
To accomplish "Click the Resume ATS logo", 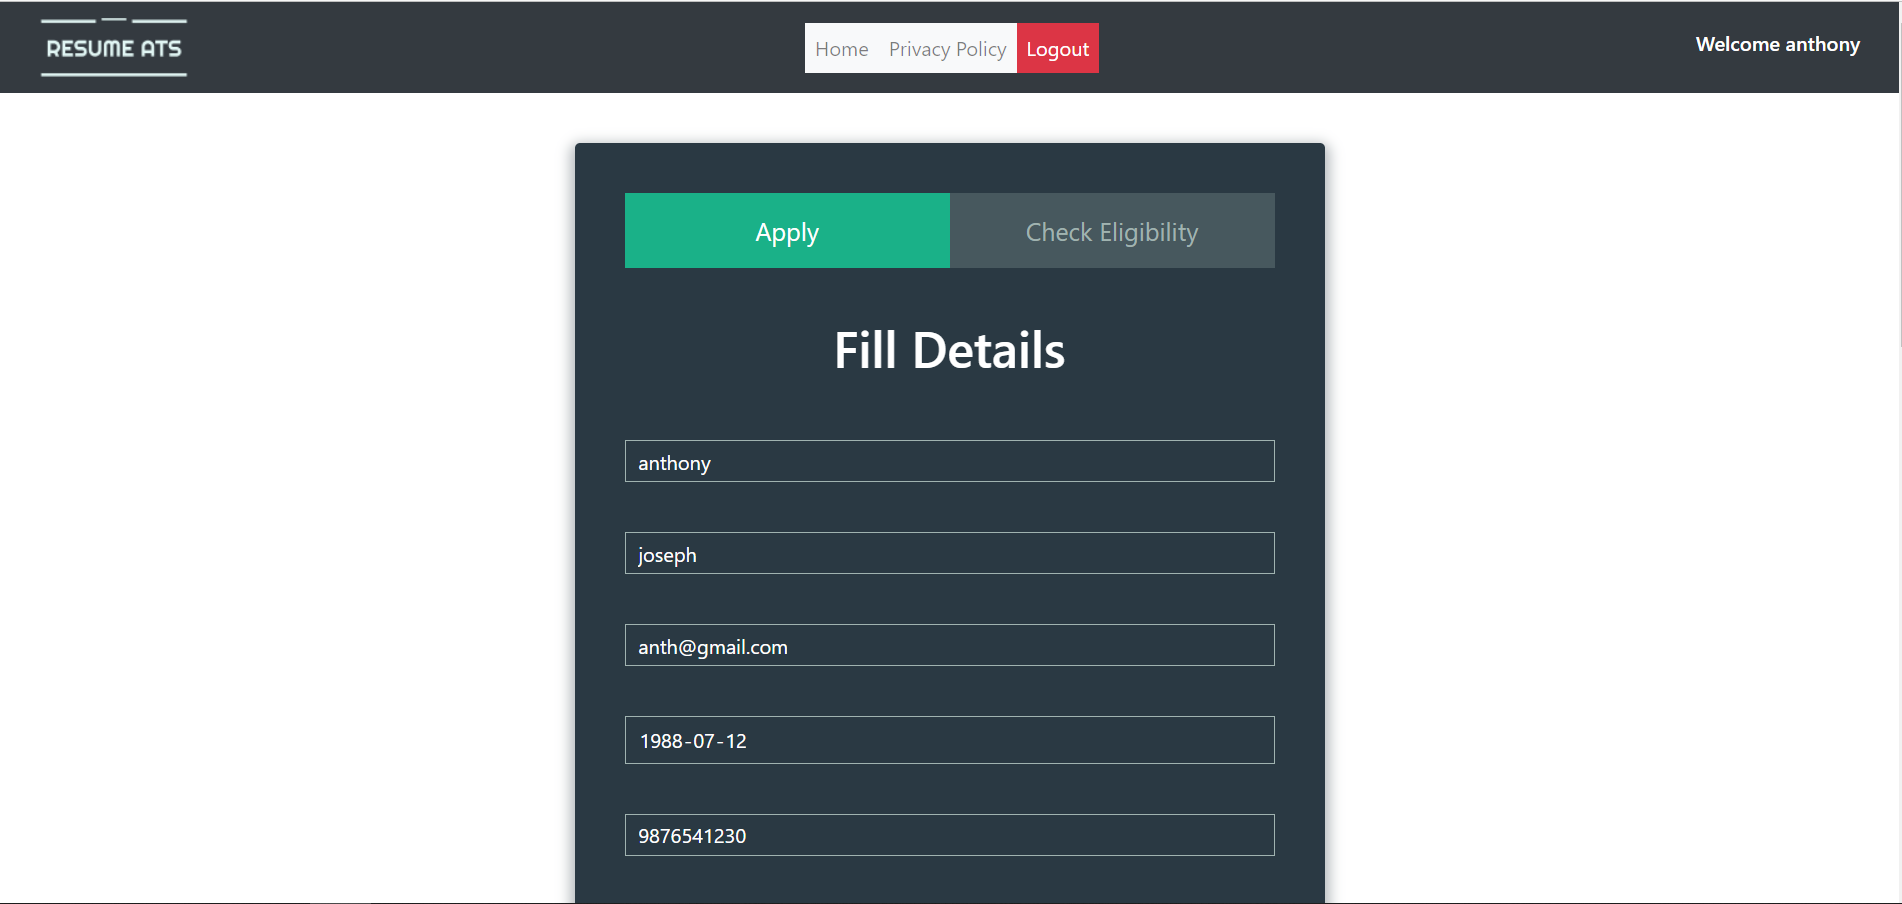I will pos(113,46).
